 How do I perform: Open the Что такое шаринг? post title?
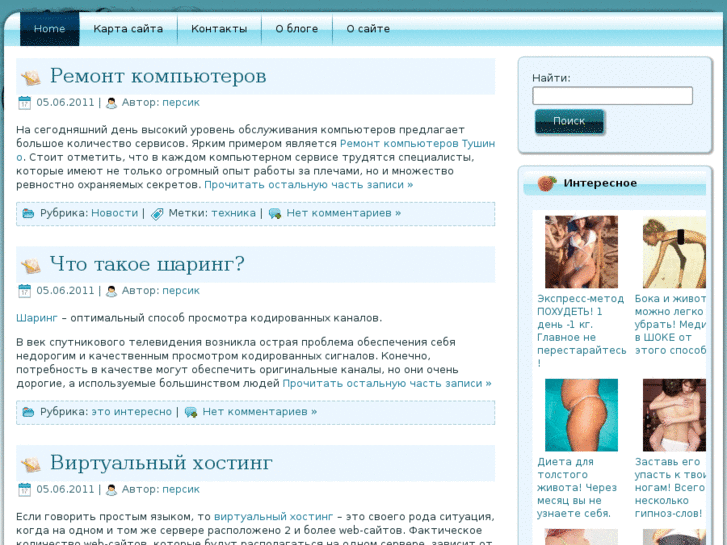coord(147,264)
